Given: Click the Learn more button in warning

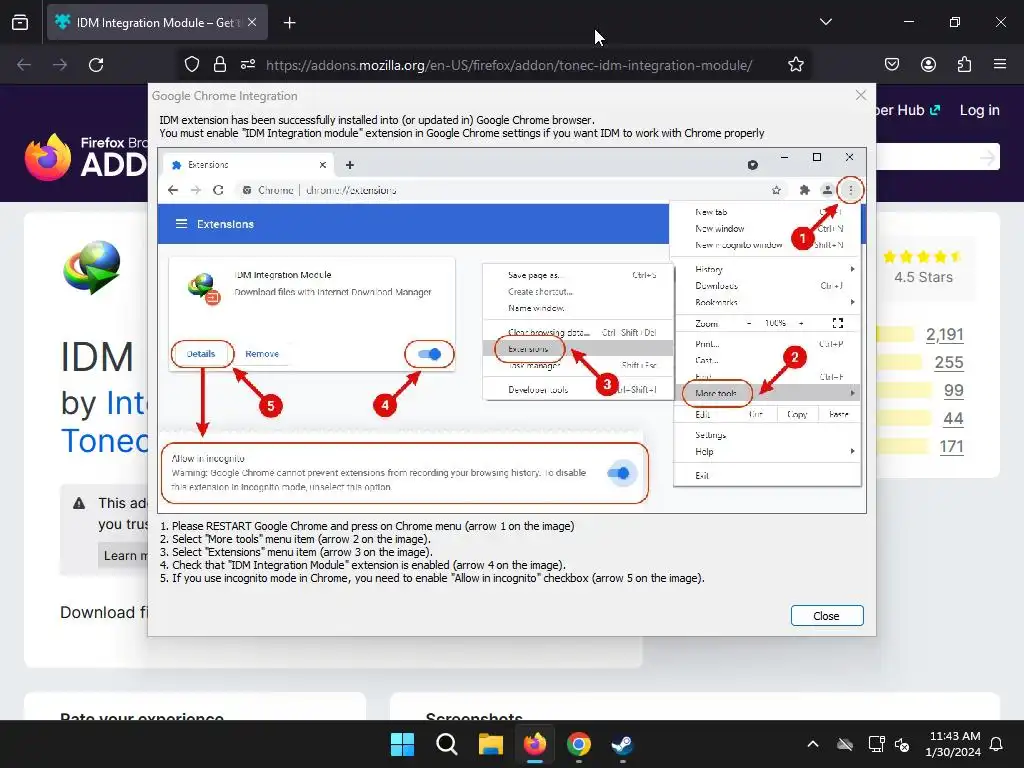Looking at the screenshot, I should 124,556.
